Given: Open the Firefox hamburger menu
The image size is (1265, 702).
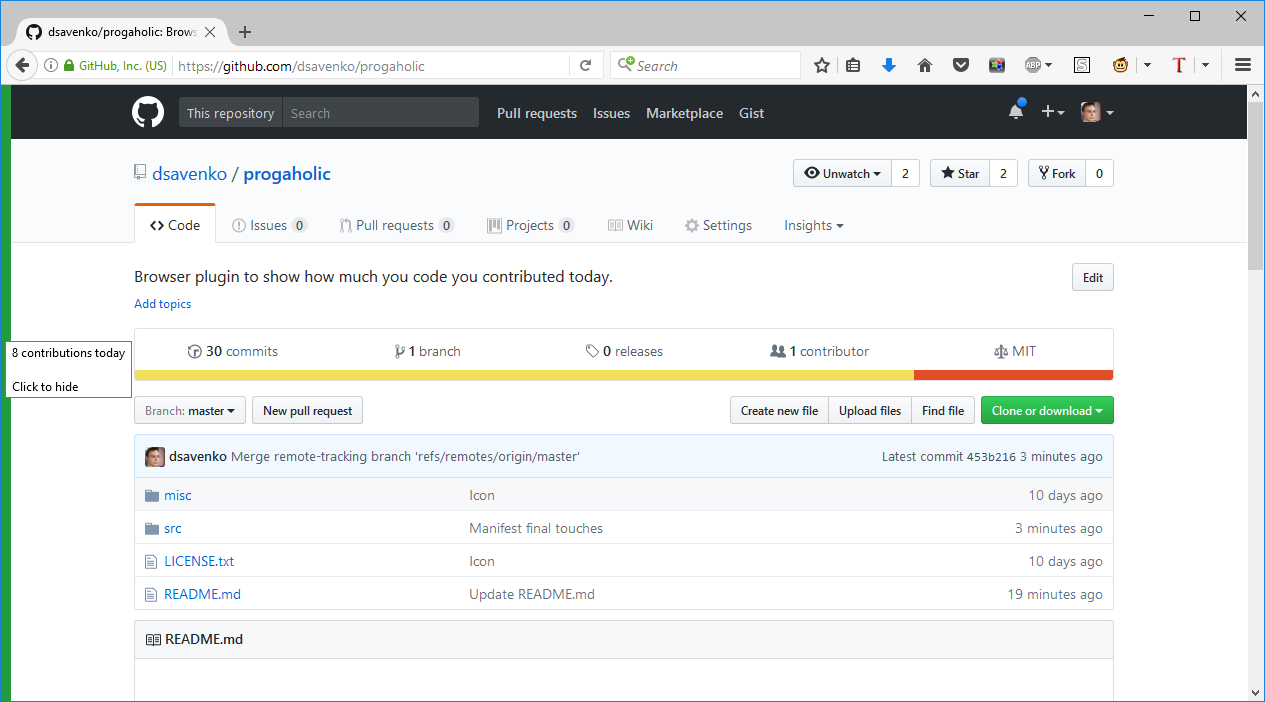Looking at the screenshot, I should click(1243, 65).
